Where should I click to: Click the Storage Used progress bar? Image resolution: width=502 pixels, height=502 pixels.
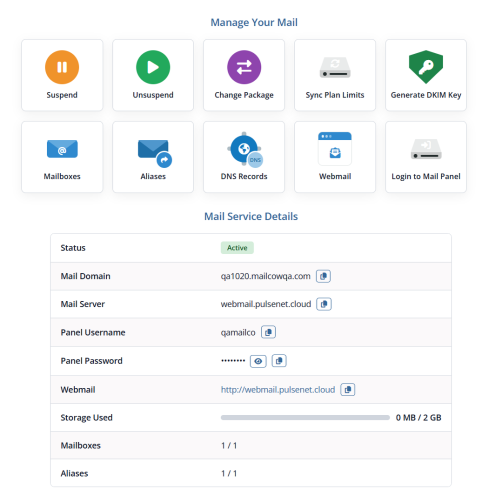305,417
